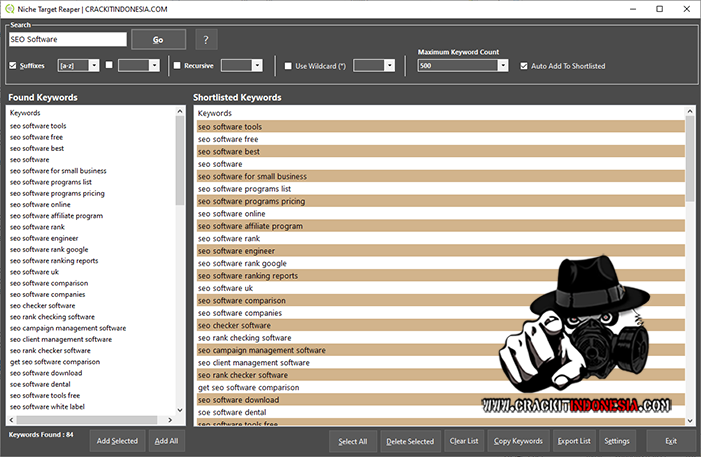Screen dimensions: 701x457
Task: Click Select All for shortlisted keywords
Action: click(353, 441)
